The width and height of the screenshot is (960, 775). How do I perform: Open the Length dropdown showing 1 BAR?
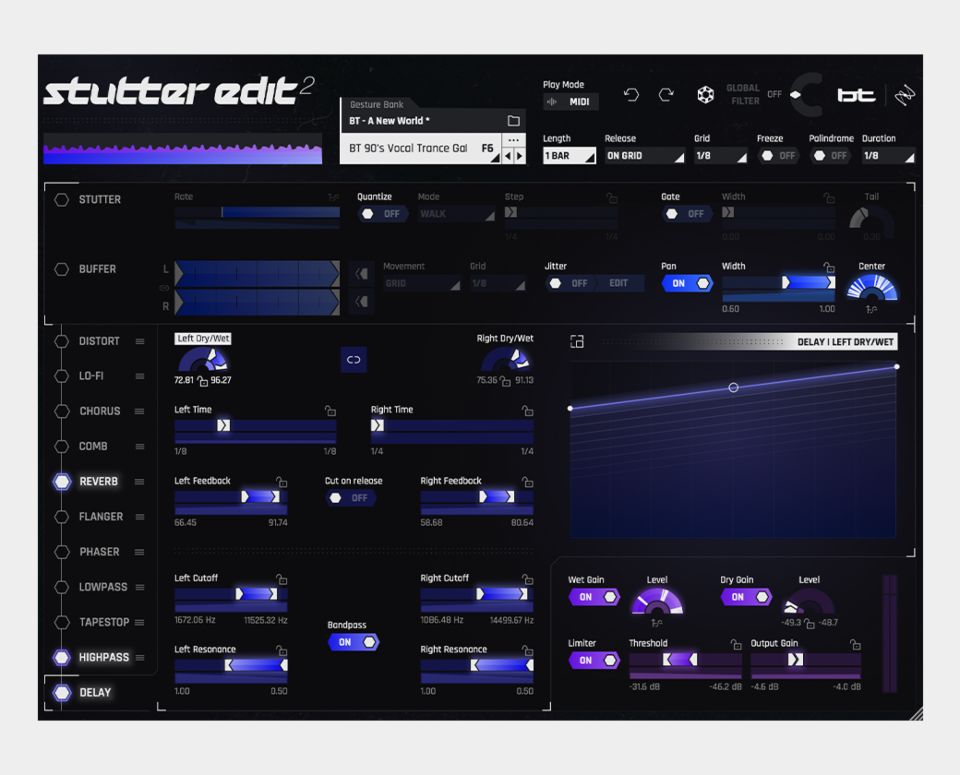[569, 156]
